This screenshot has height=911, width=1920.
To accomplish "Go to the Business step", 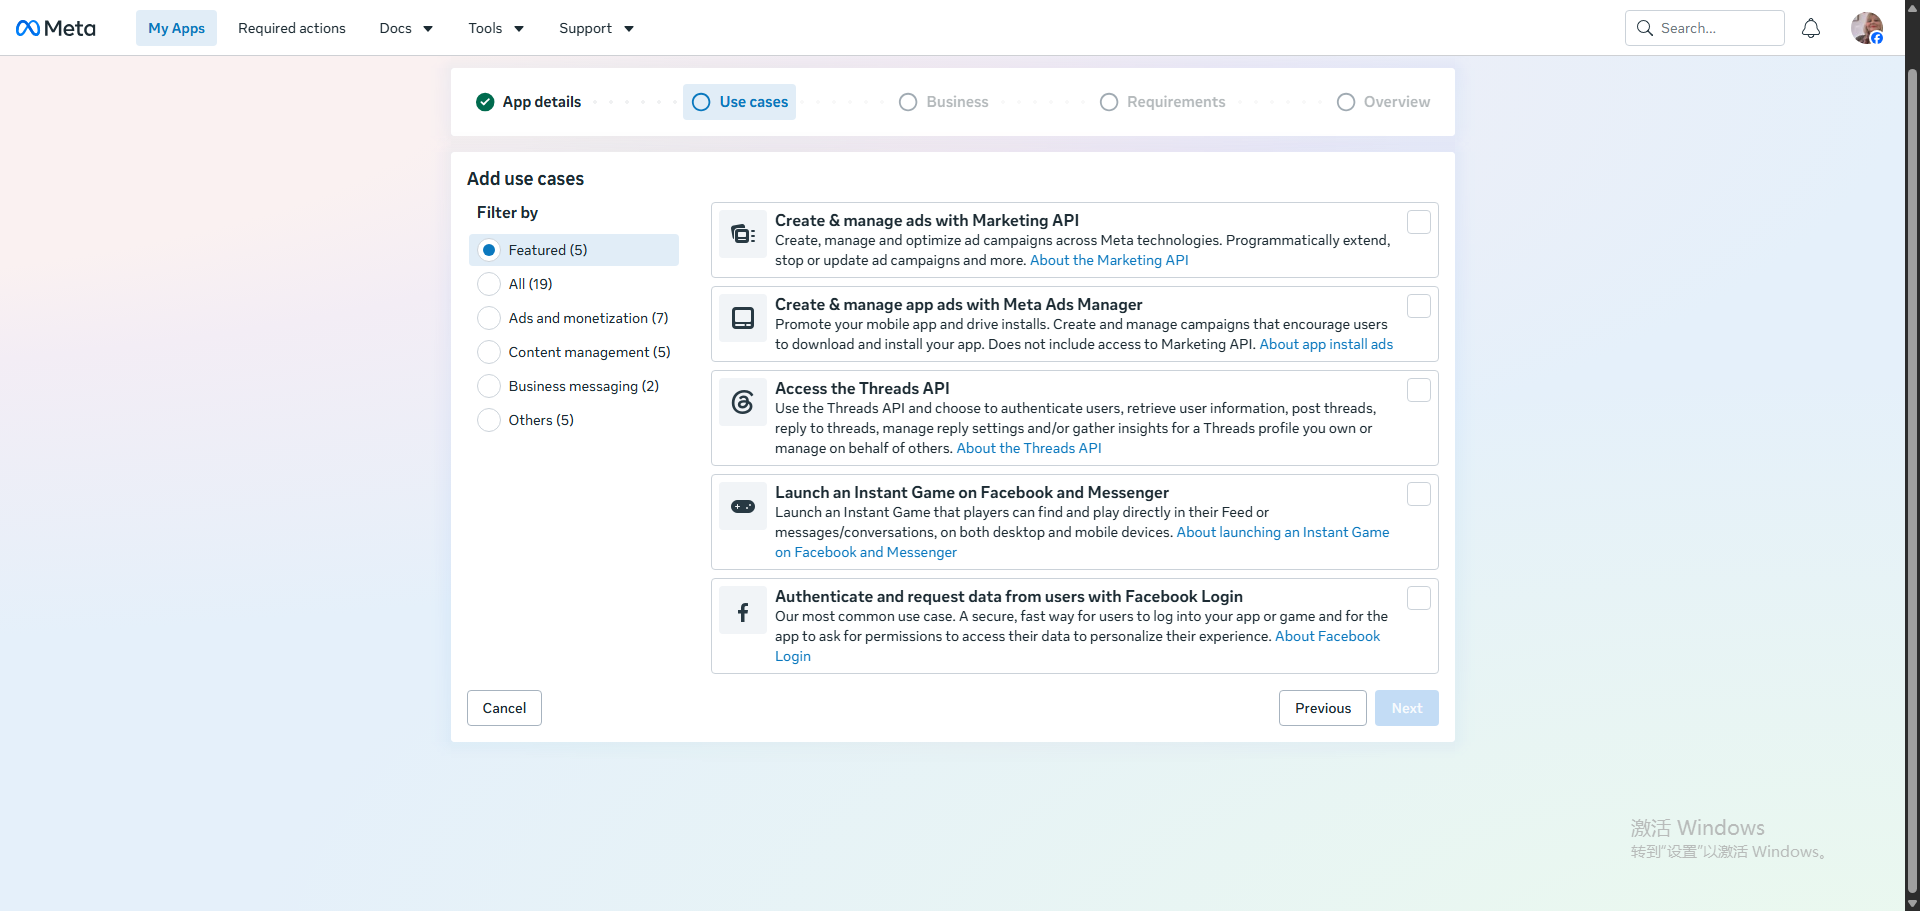I will [944, 102].
